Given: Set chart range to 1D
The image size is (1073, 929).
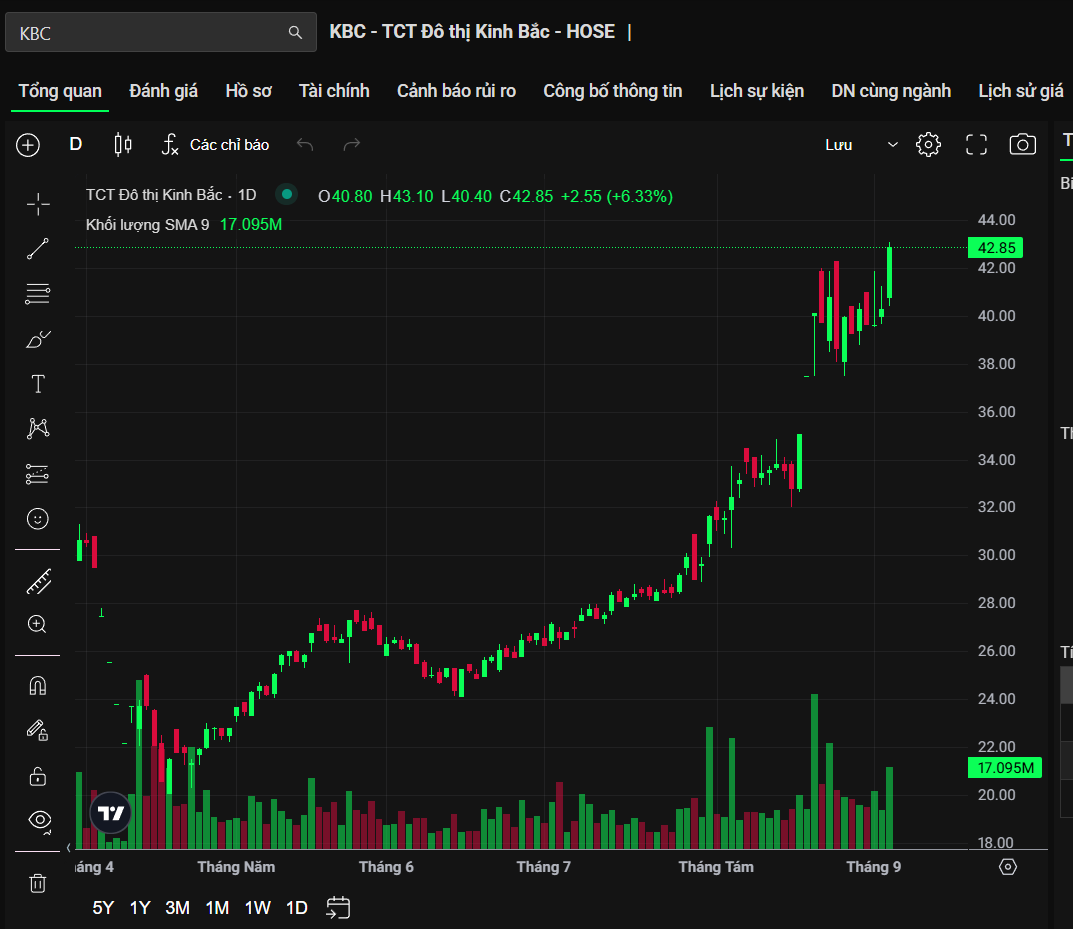Looking at the screenshot, I should click(x=296, y=908).
